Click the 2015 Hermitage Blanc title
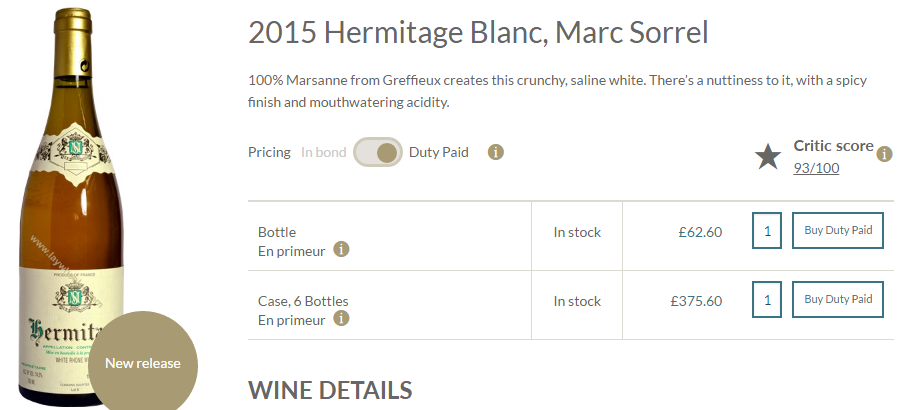The image size is (898, 410). pyautogui.click(x=478, y=33)
